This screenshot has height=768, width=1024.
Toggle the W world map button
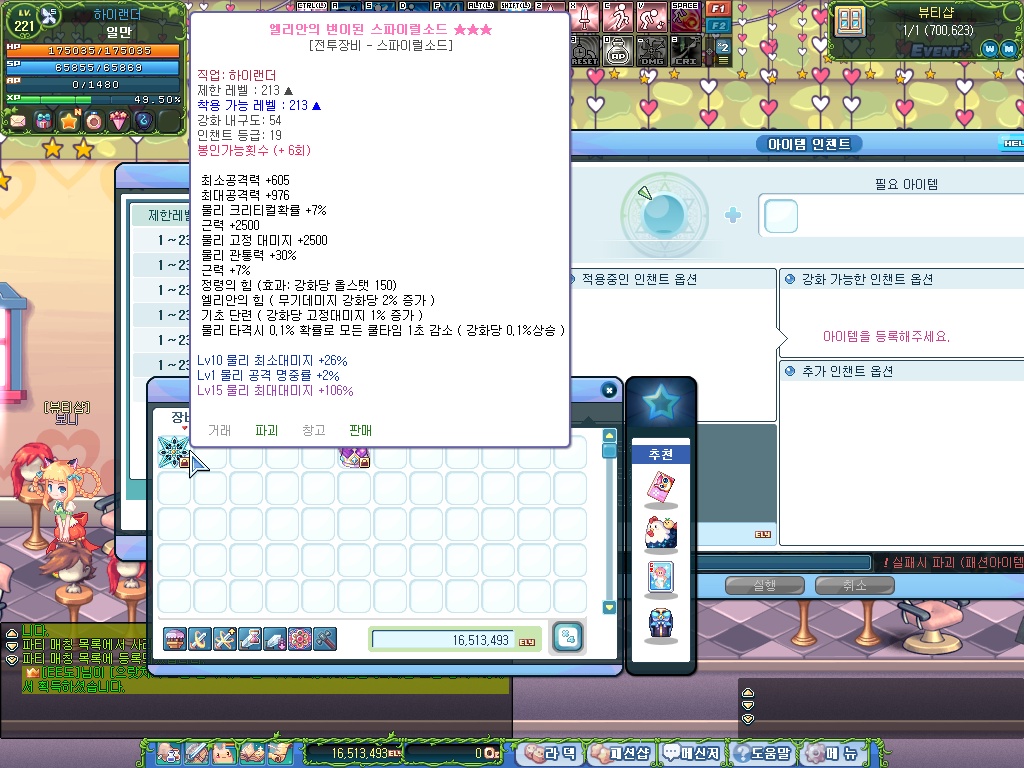click(x=989, y=48)
